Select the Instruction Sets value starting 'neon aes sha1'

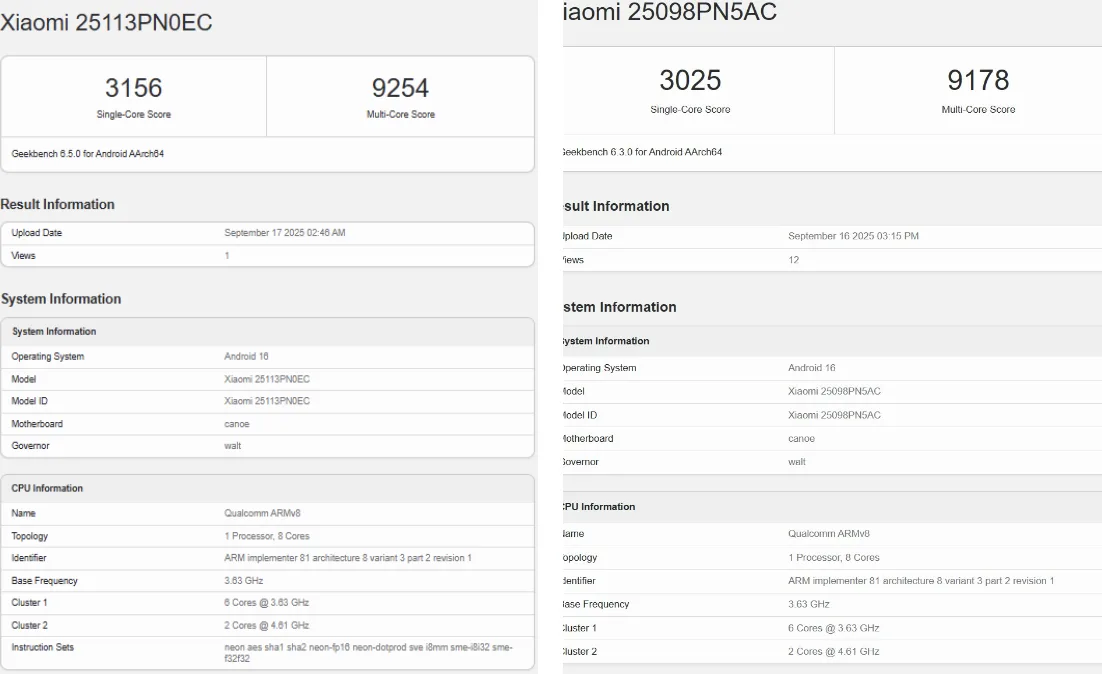(368, 652)
